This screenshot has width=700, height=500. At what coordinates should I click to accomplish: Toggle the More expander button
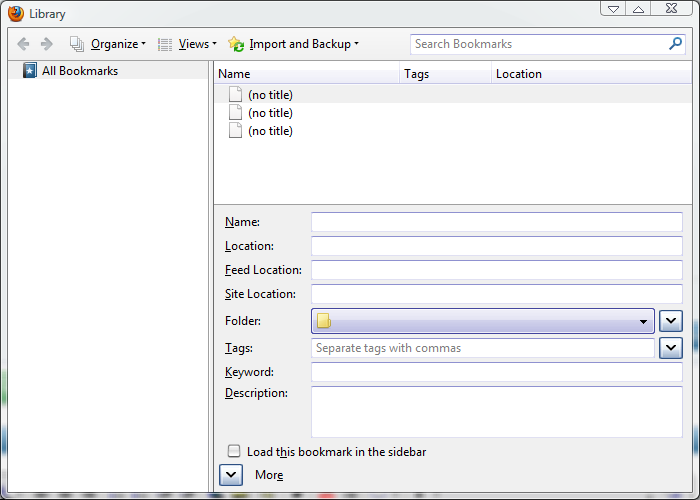pyautogui.click(x=231, y=475)
